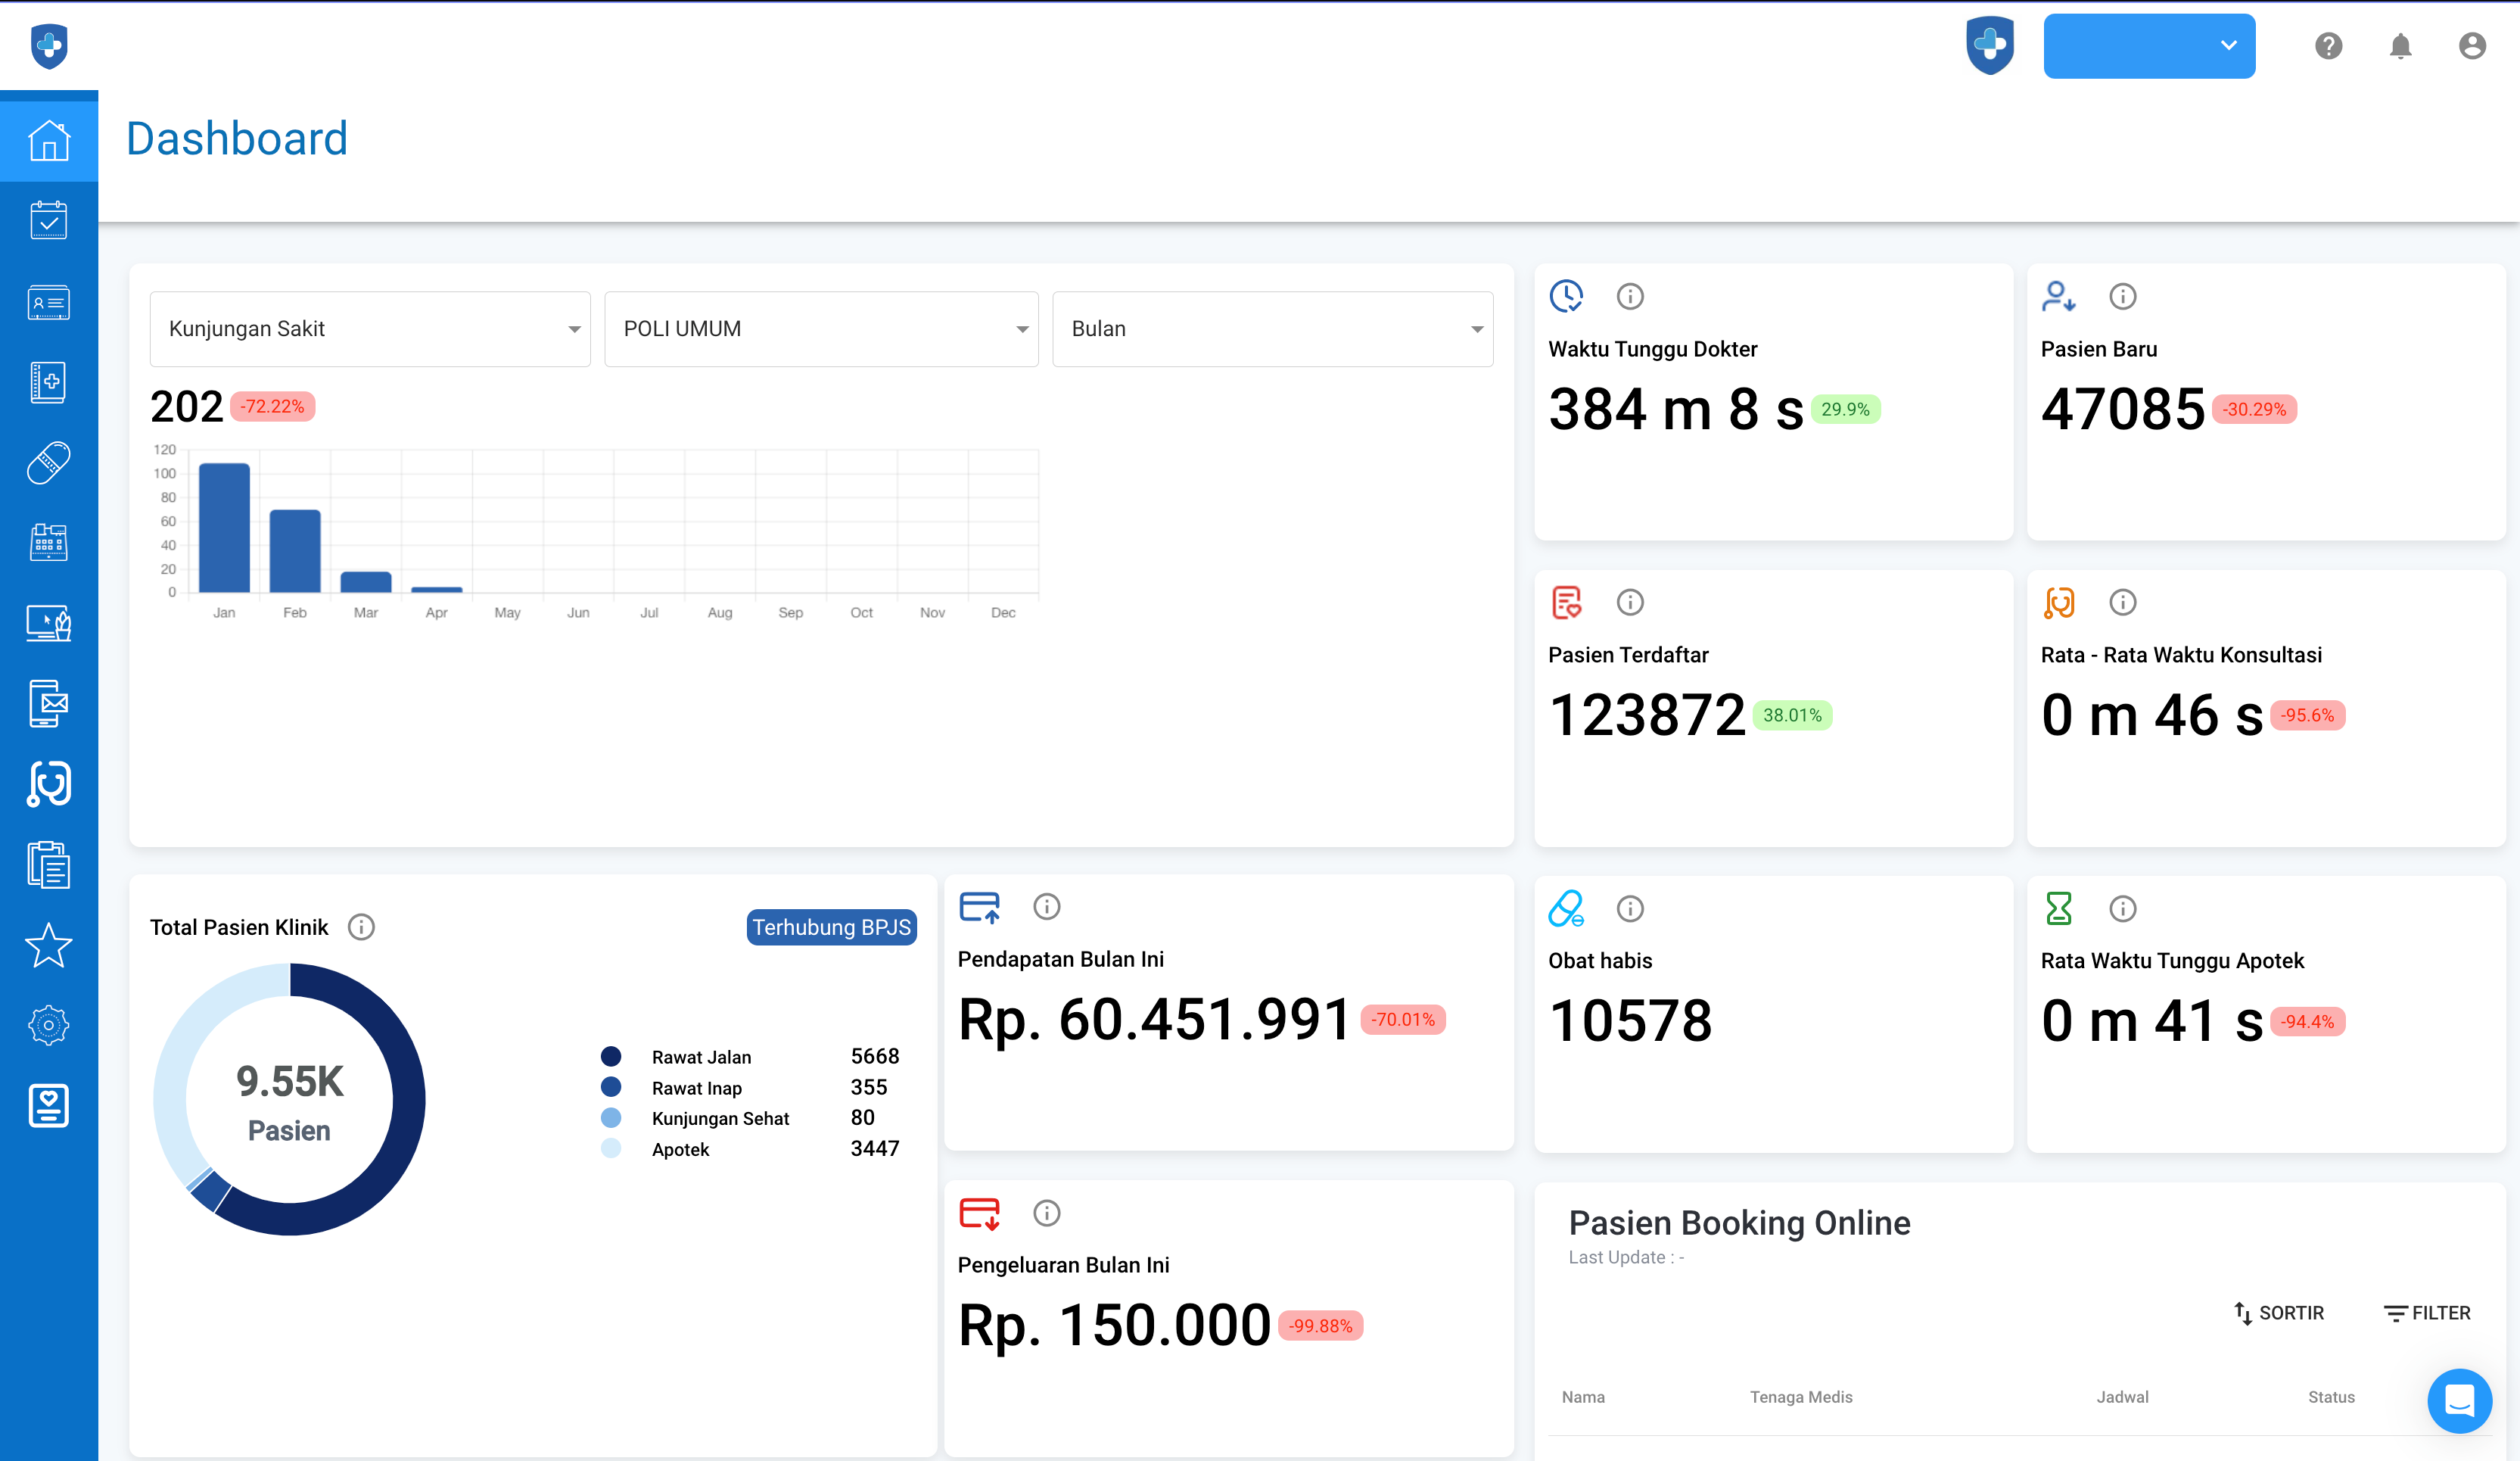Click info icon beside Total Pasien Klinik

[361, 927]
